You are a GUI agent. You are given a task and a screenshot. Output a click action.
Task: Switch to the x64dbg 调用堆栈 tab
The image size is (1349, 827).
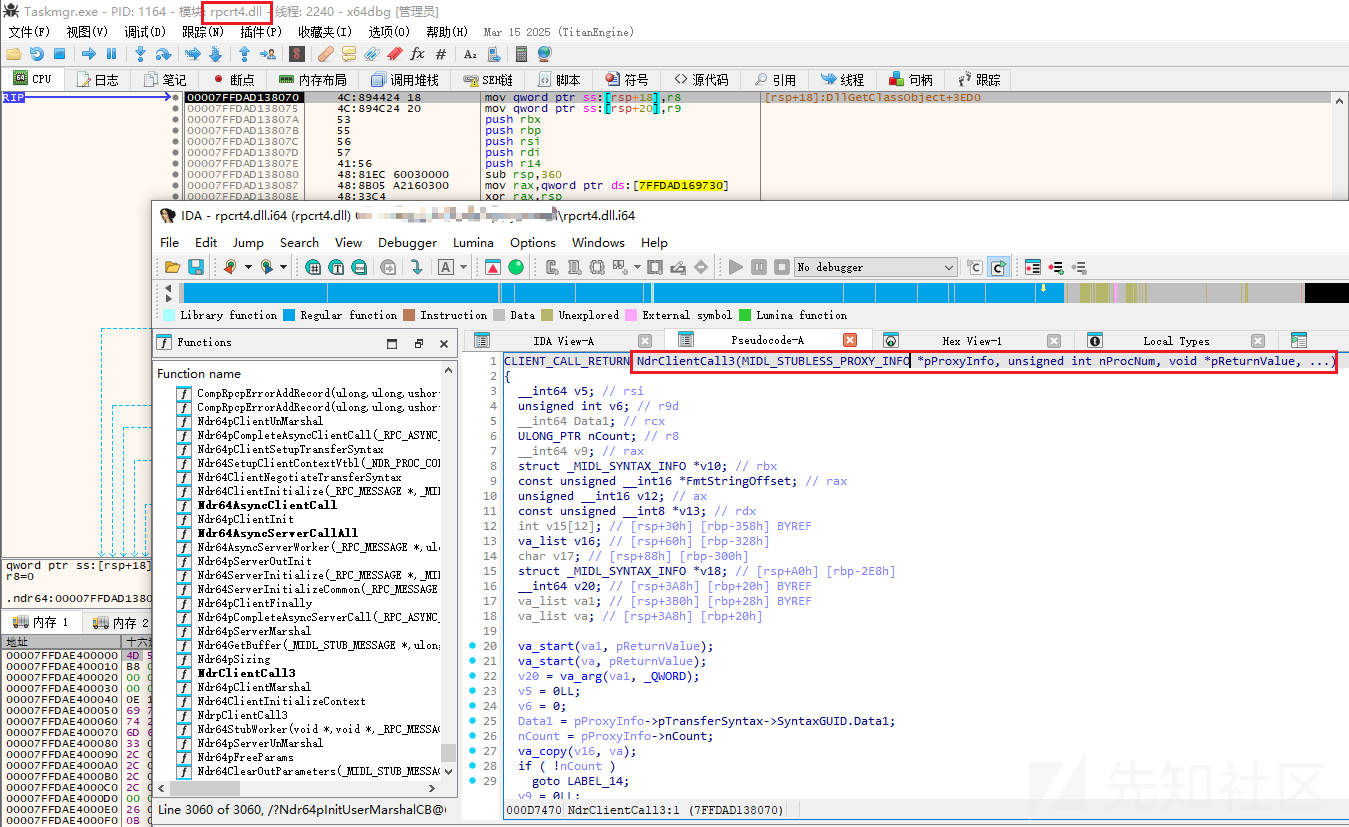point(404,79)
